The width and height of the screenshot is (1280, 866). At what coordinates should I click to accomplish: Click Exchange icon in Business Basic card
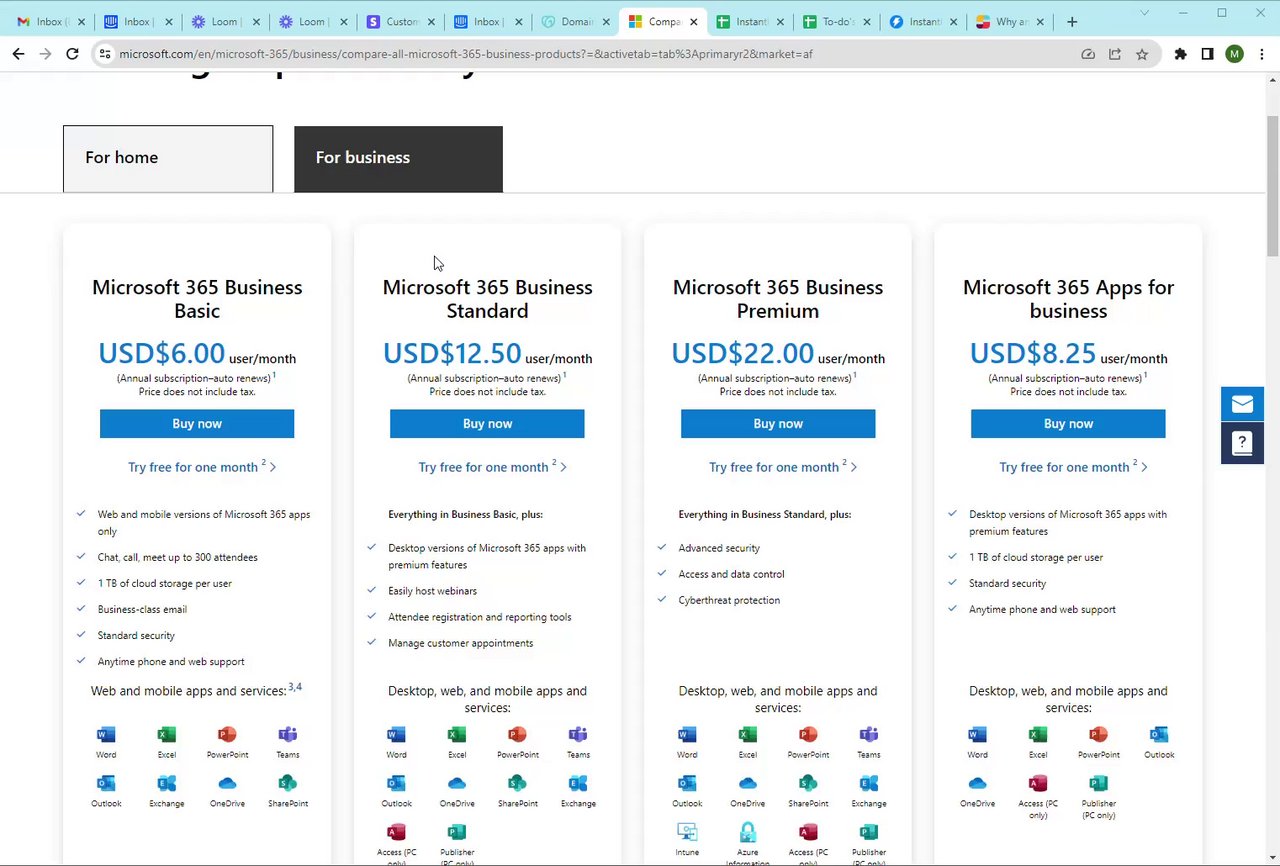[167, 783]
